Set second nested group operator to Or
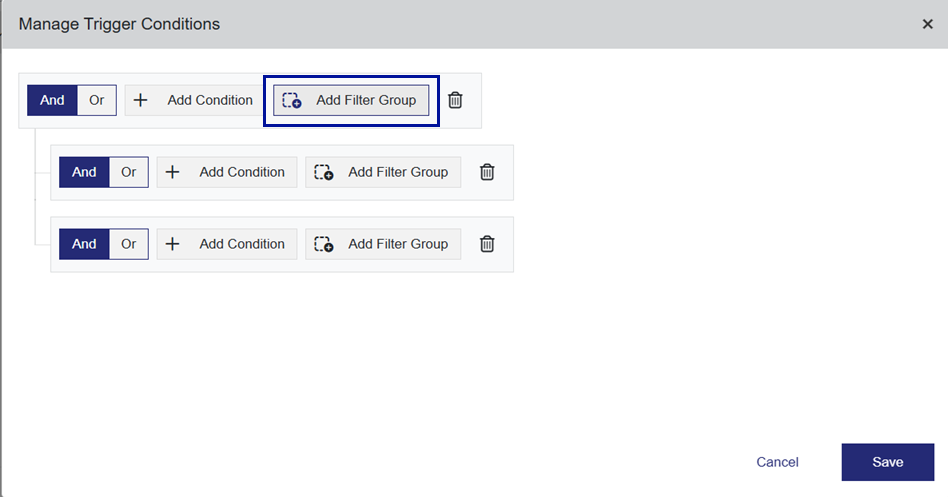The height and width of the screenshot is (500, 948). [129, 244]
